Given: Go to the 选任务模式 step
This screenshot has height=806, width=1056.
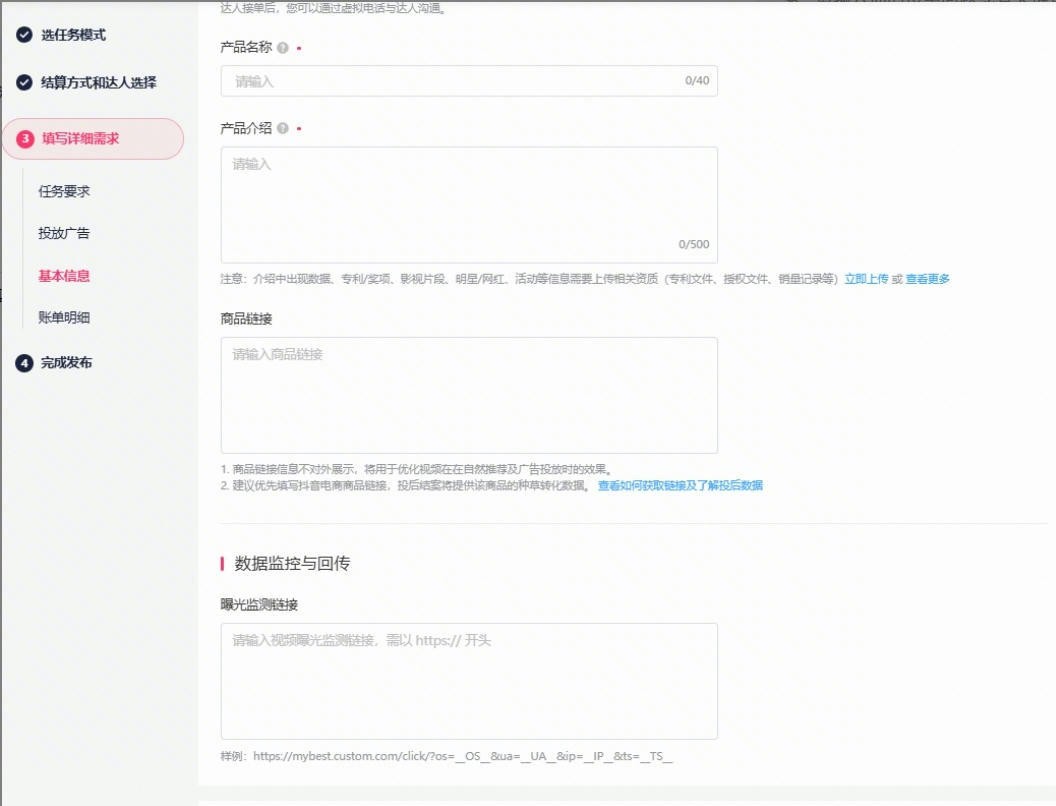Looking at the screenshot, I should tap(73, 34).
